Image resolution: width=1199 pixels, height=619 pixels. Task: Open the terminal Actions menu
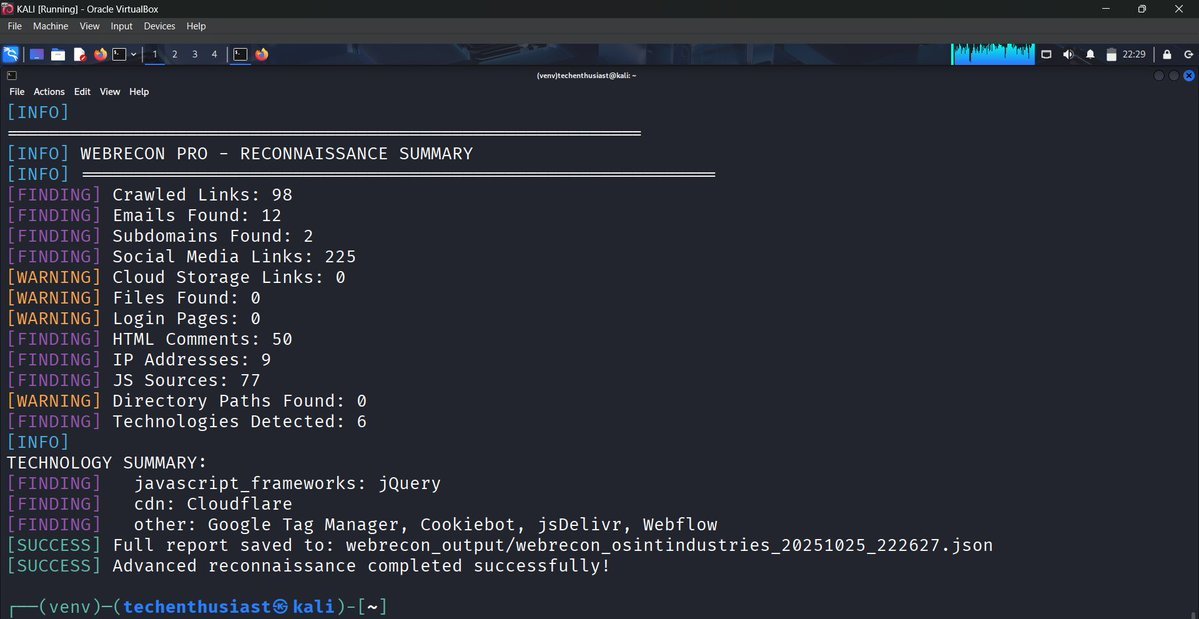(x=49, y=91)
